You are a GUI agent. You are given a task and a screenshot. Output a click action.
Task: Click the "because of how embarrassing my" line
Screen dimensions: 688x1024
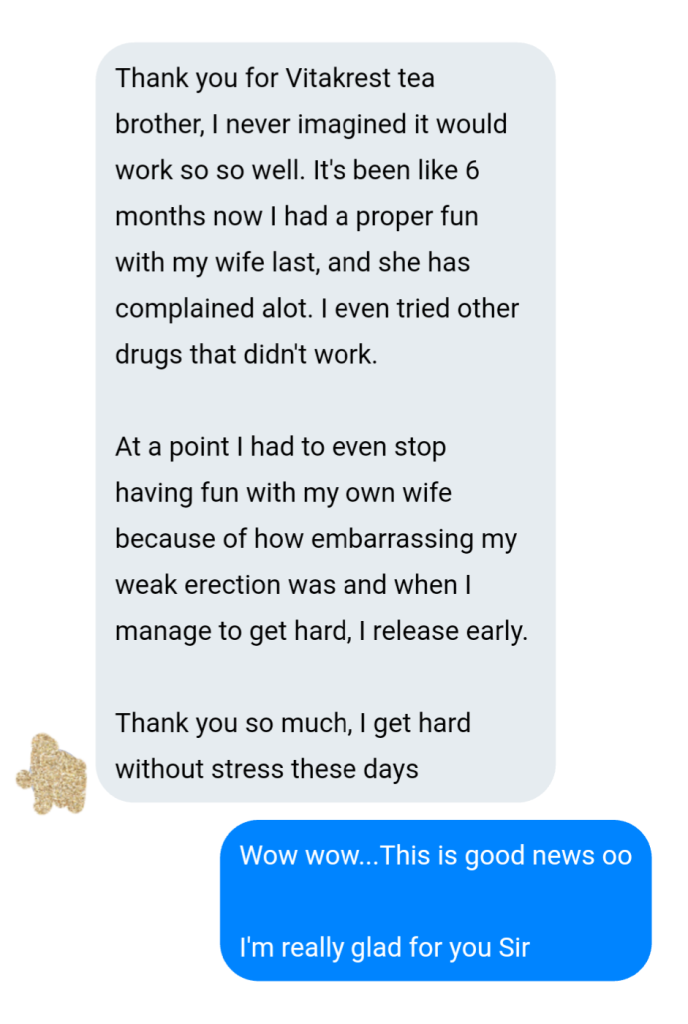pyautogui.click(x=316, y=539)
